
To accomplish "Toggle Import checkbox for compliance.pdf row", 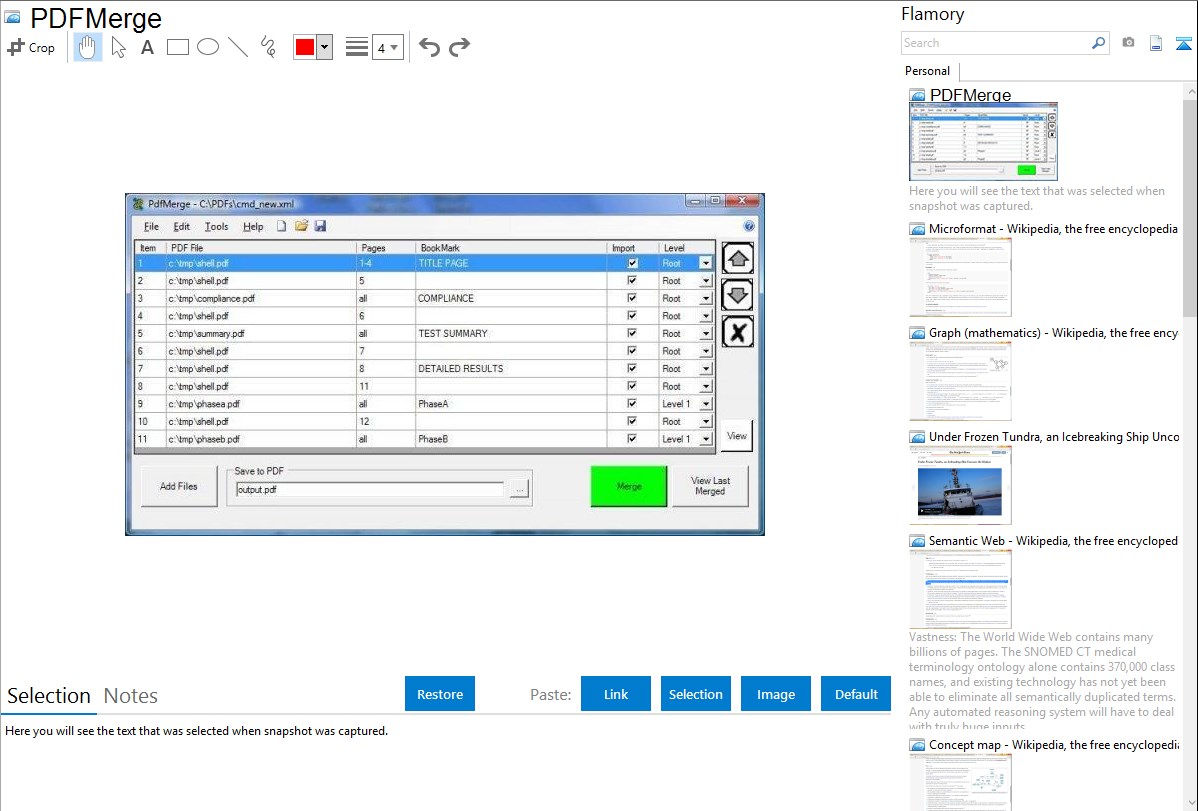I will (x=632, y=299).
